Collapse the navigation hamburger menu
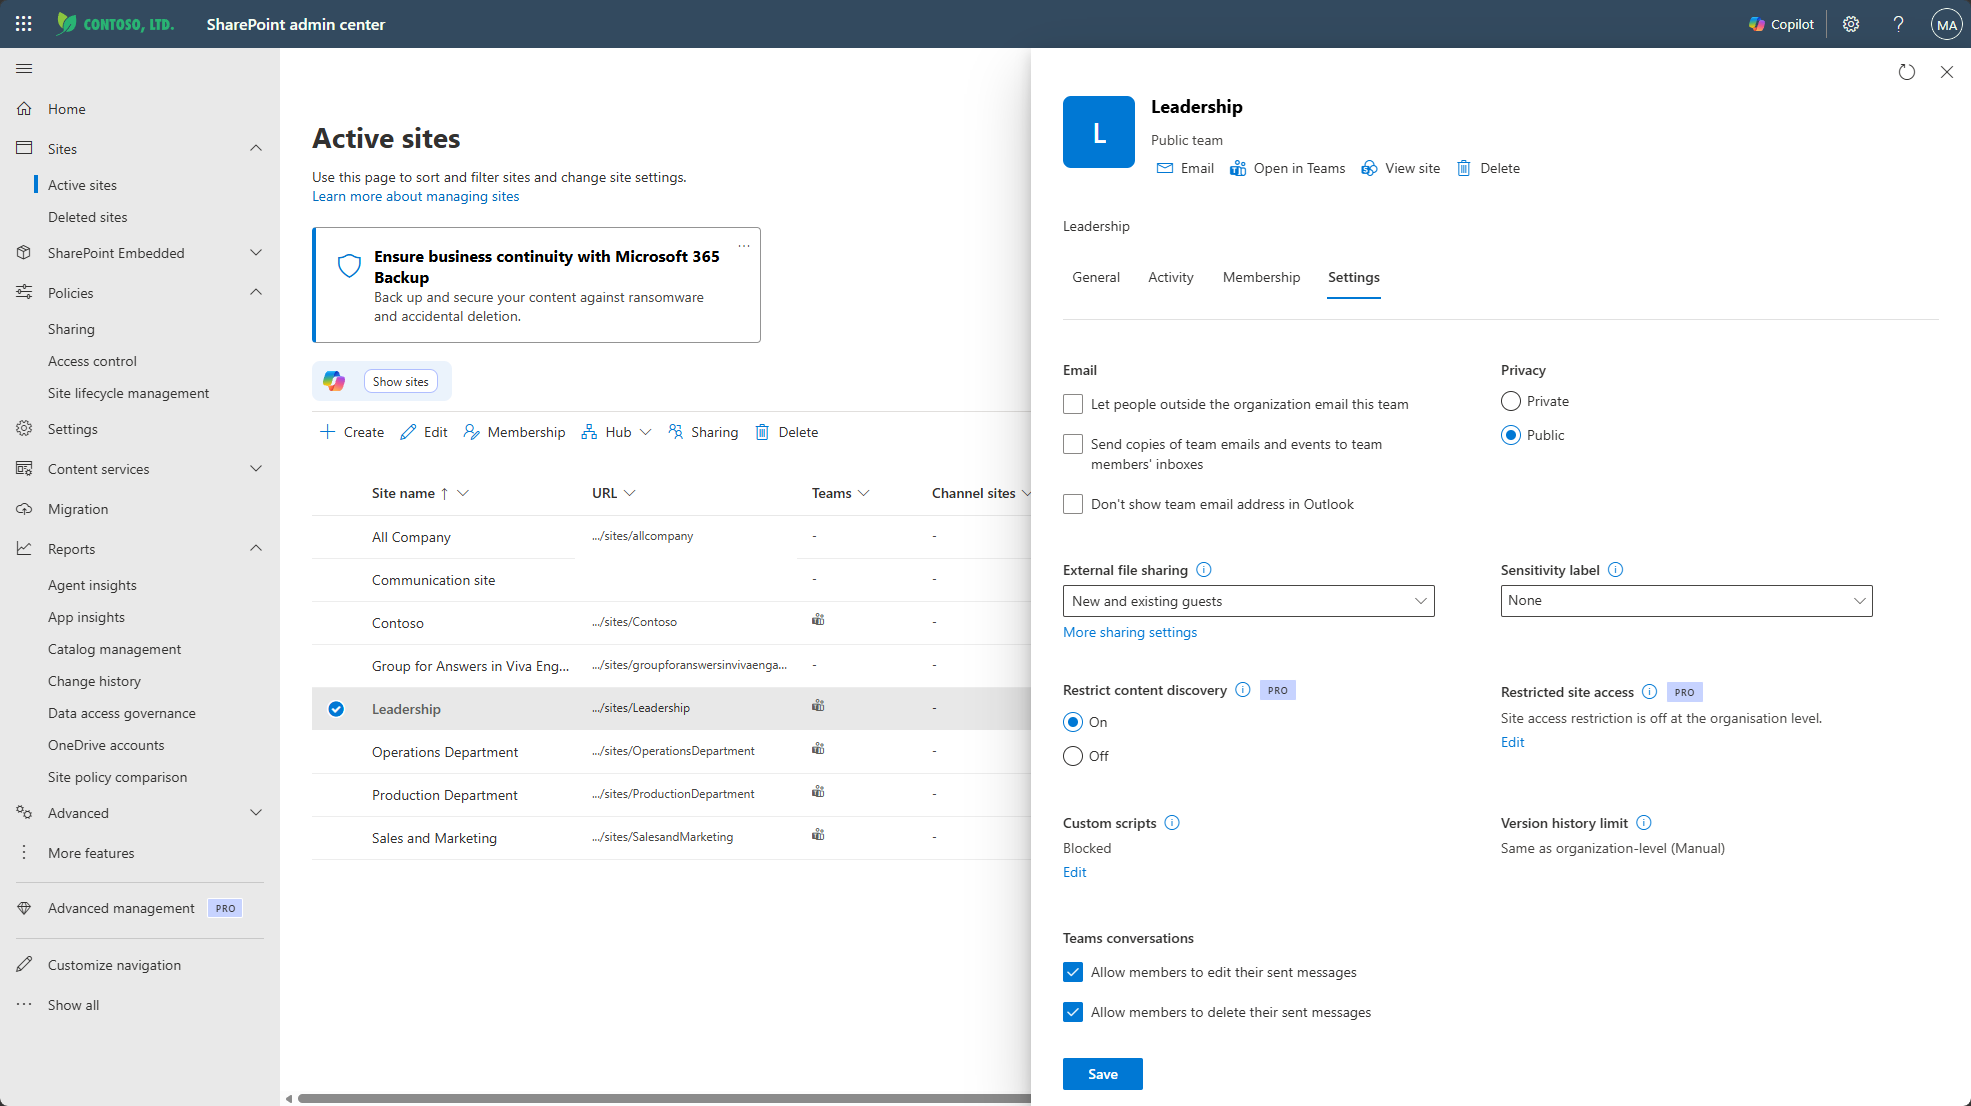This screenshot has height=1106, width=1971. tap(24, 68)
